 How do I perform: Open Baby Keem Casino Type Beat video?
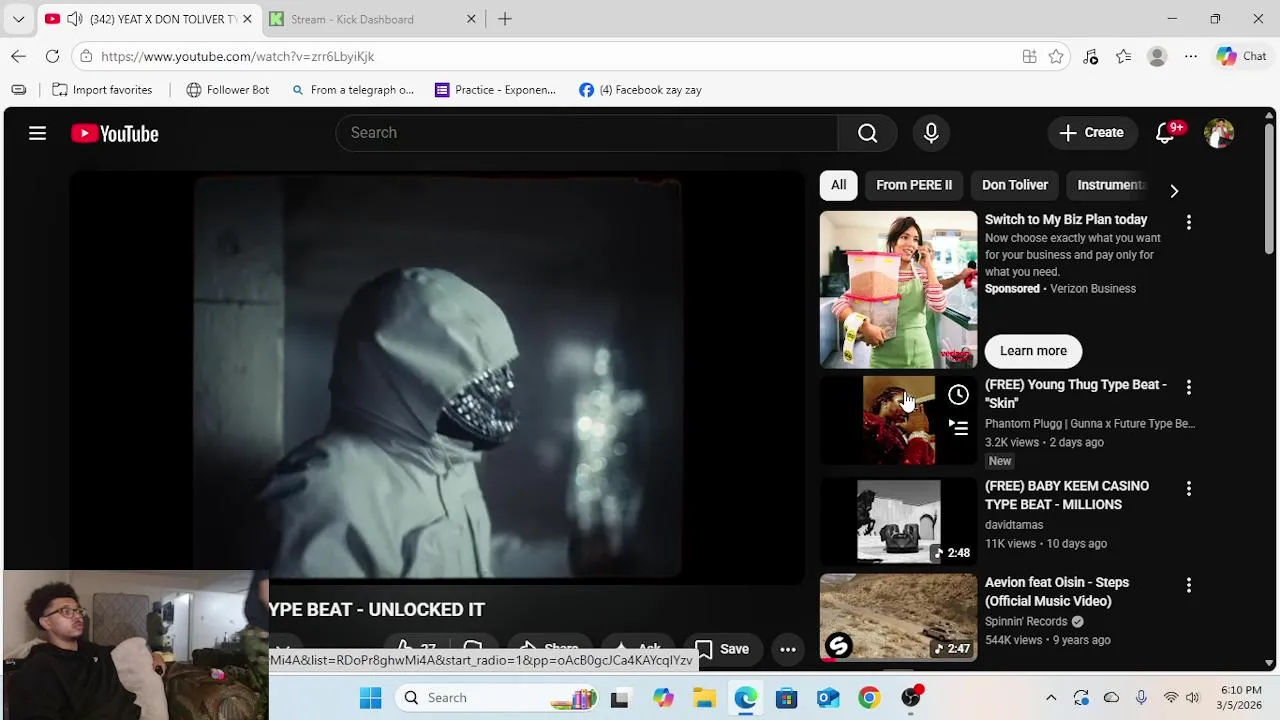tap(1067, 495)
